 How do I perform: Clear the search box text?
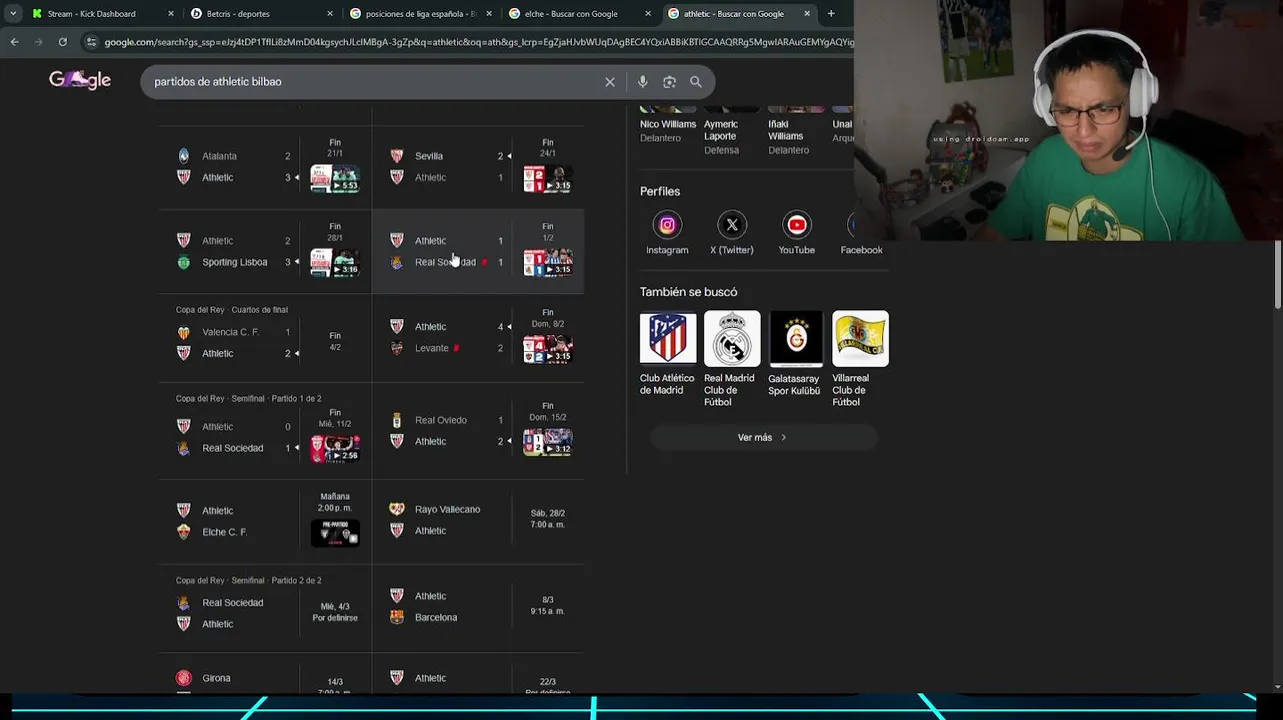(x=610, y=82)
